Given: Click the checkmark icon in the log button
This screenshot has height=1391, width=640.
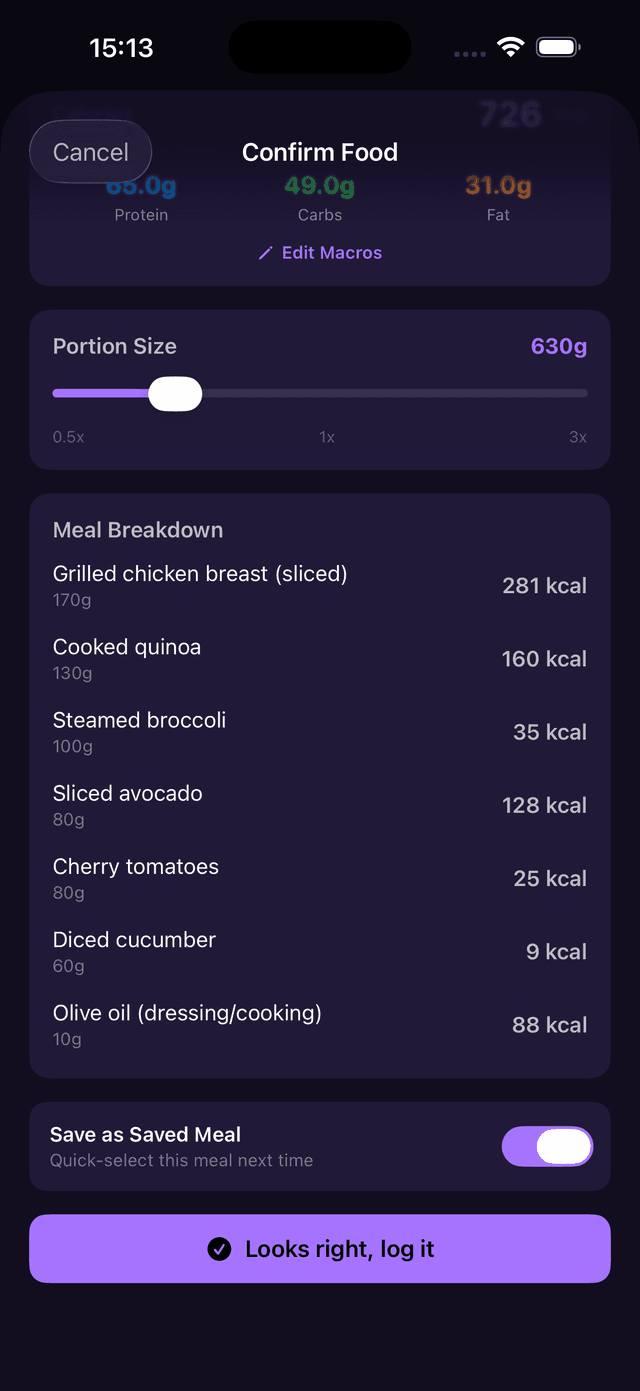Looking at the screenshot, I should pos(219,1248).
